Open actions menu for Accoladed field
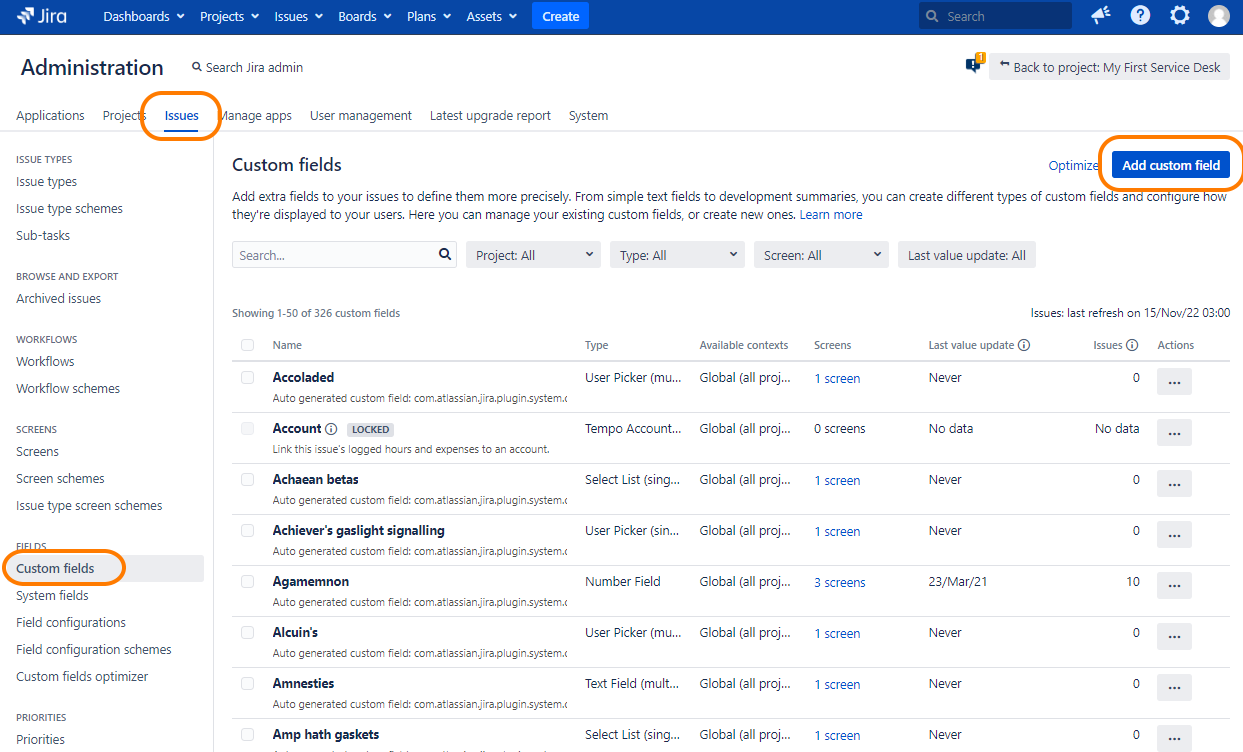Image resolution: width=1243 pixels, height=752 pixels. point(1174,382)
